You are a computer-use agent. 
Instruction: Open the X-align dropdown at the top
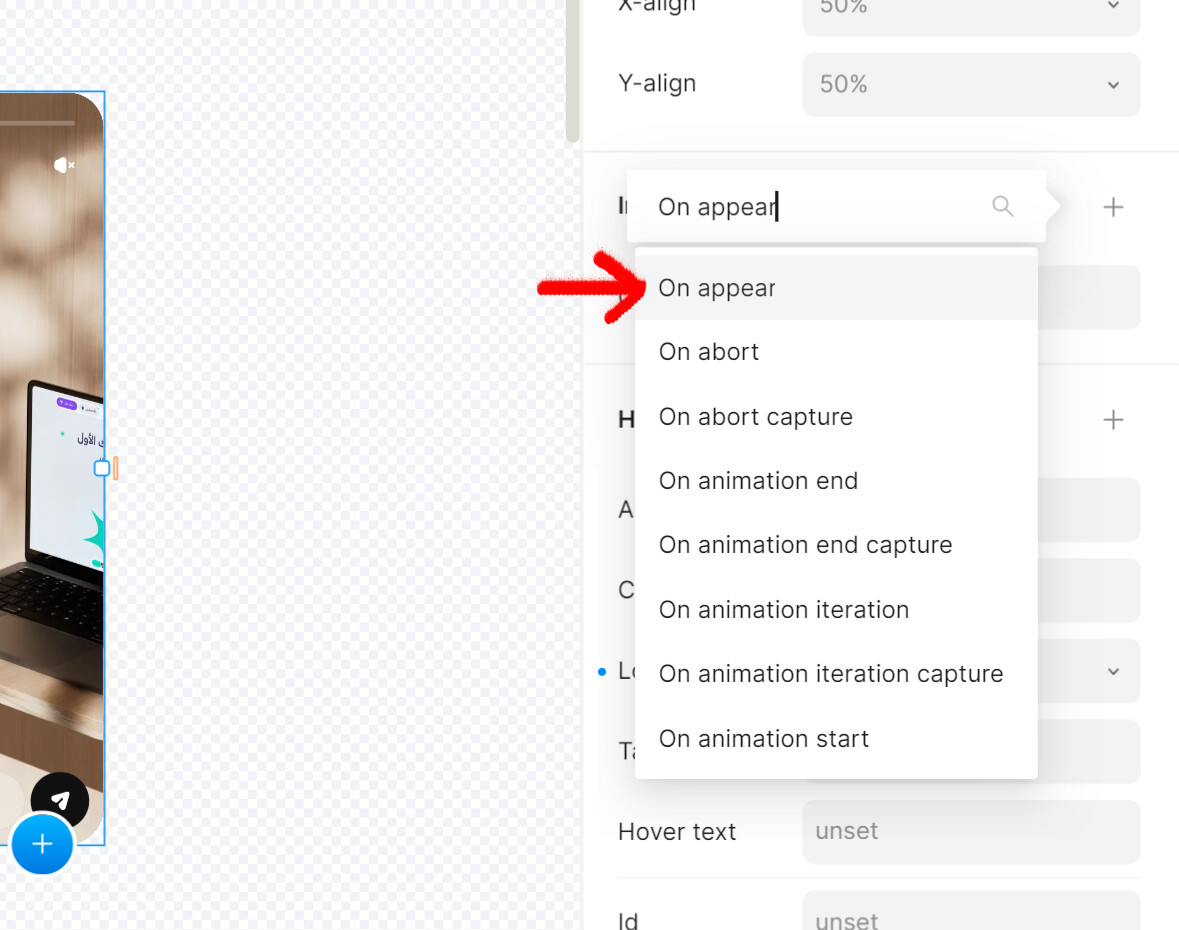click(x=970, y=8)
